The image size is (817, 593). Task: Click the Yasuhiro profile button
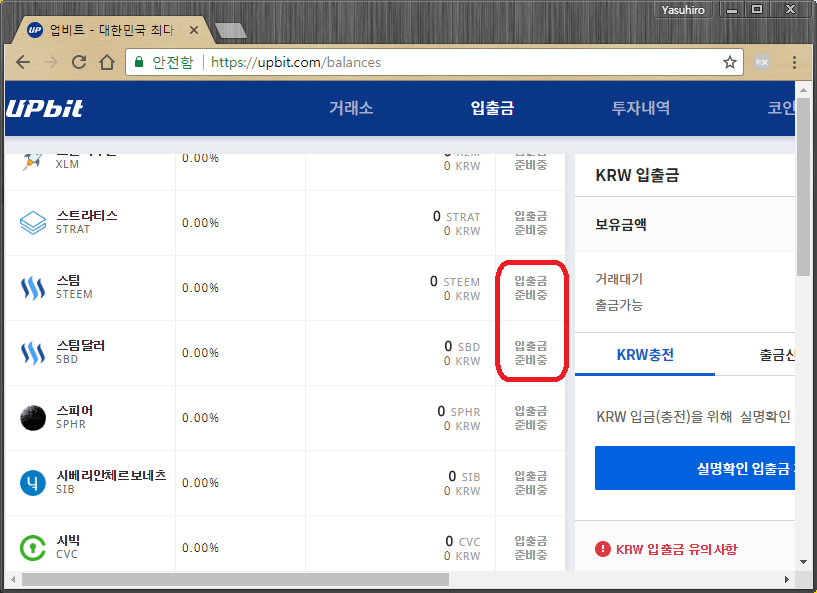tap(683, 9)
